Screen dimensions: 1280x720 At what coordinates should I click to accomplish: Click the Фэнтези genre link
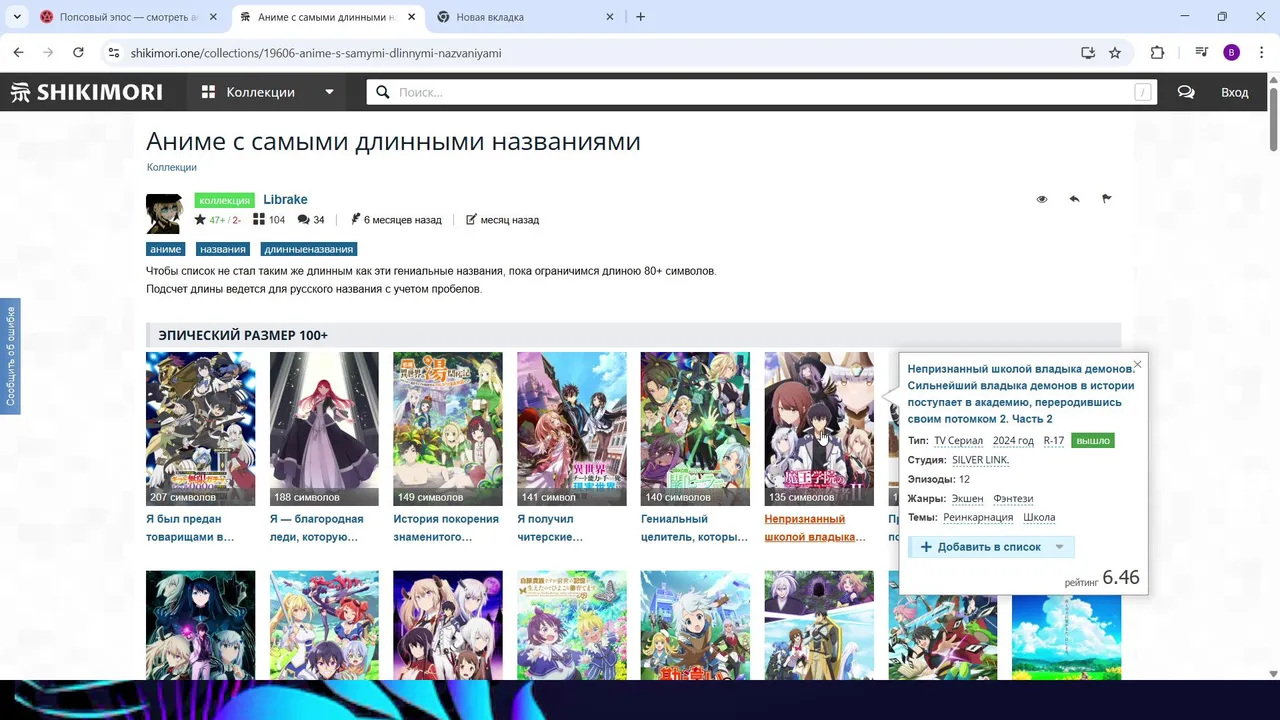pos(1013,498)
